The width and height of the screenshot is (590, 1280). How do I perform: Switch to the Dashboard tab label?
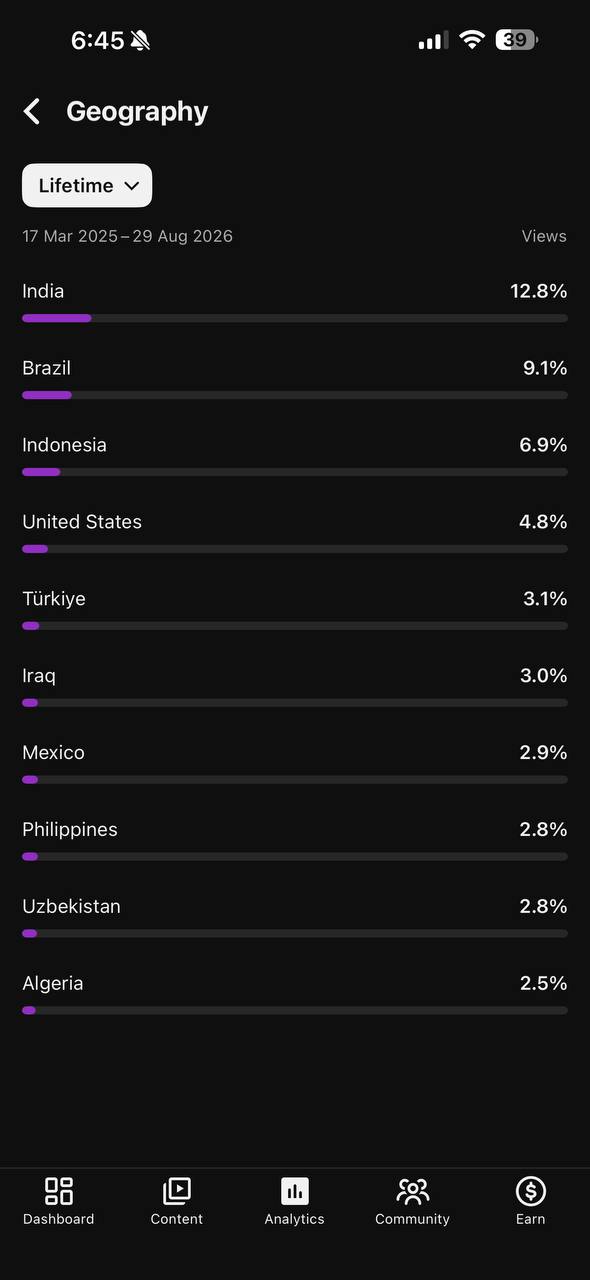point(59,1219)
